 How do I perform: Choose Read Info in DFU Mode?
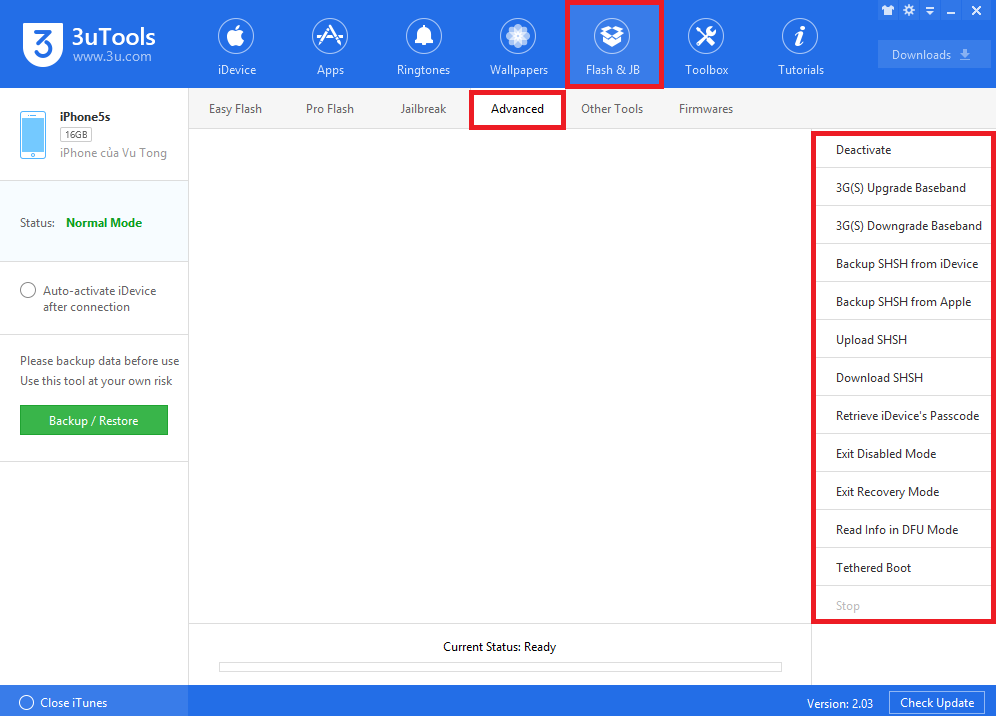(x=903, y=530)
